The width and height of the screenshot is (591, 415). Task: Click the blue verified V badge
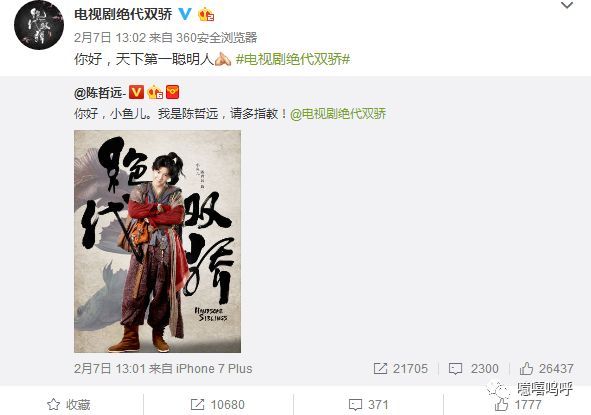click(x=185, y=14)
